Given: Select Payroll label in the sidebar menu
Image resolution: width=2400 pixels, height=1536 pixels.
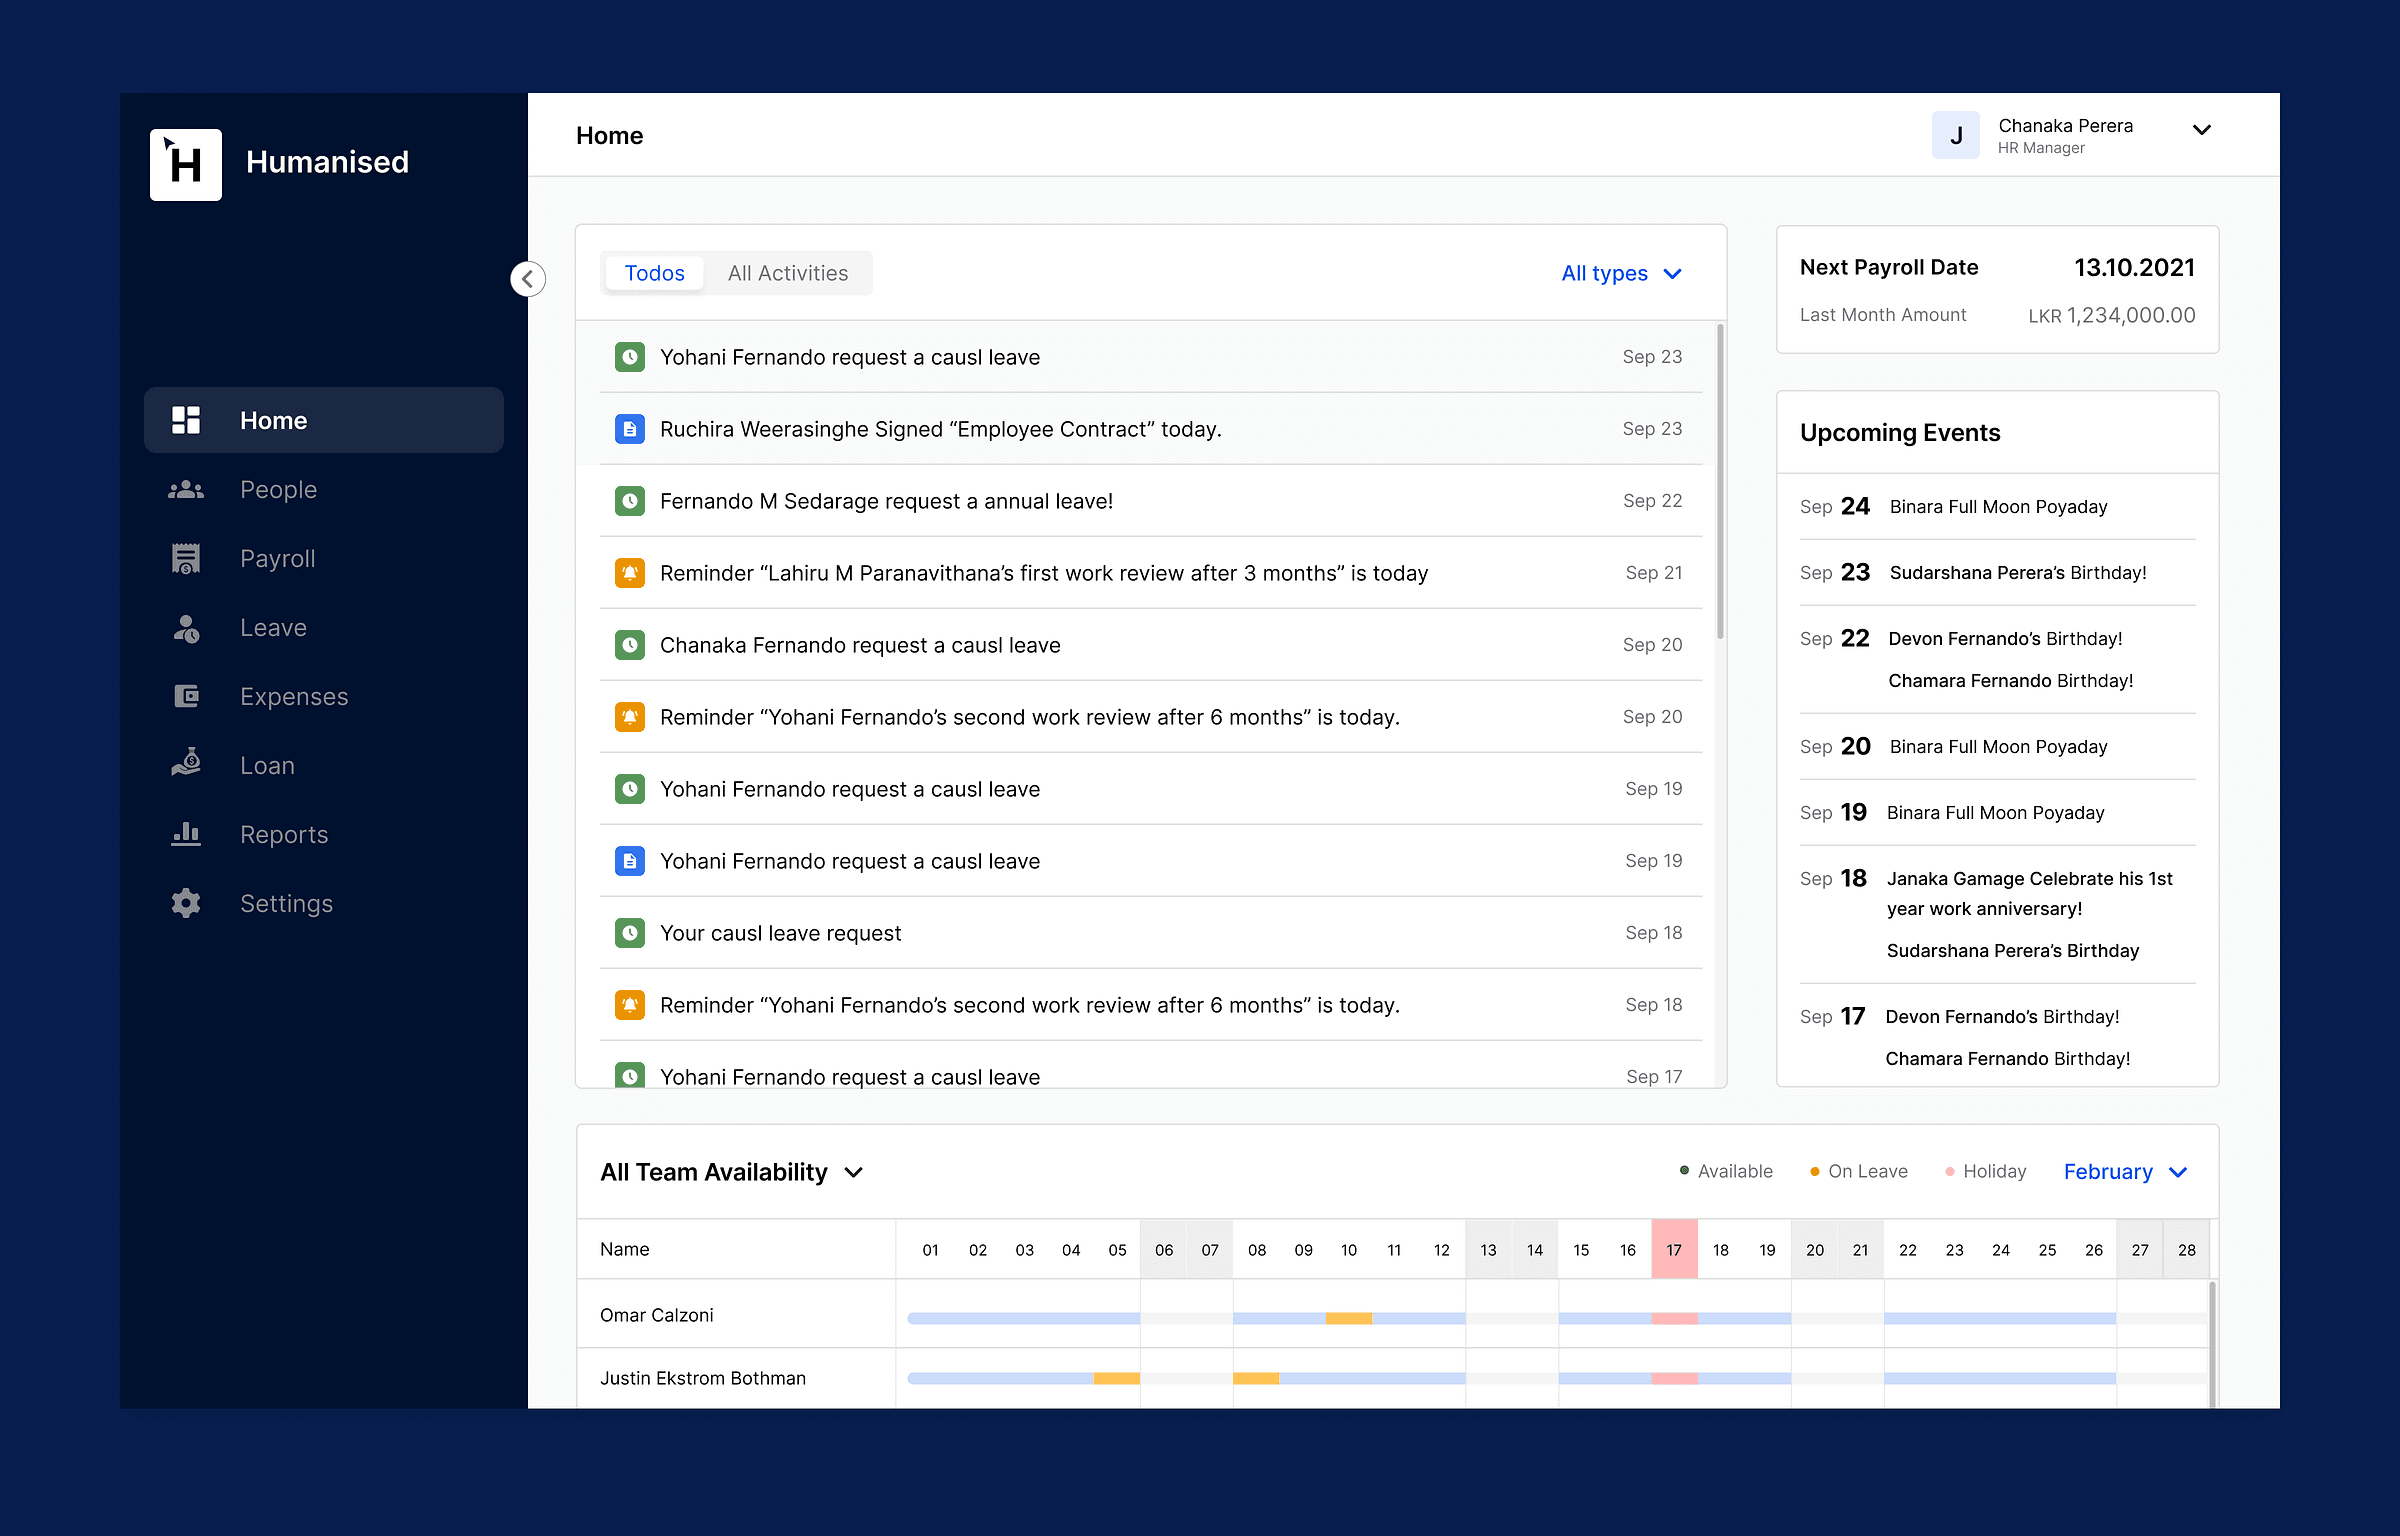Looking at the screenshot, I should point(278,558).
